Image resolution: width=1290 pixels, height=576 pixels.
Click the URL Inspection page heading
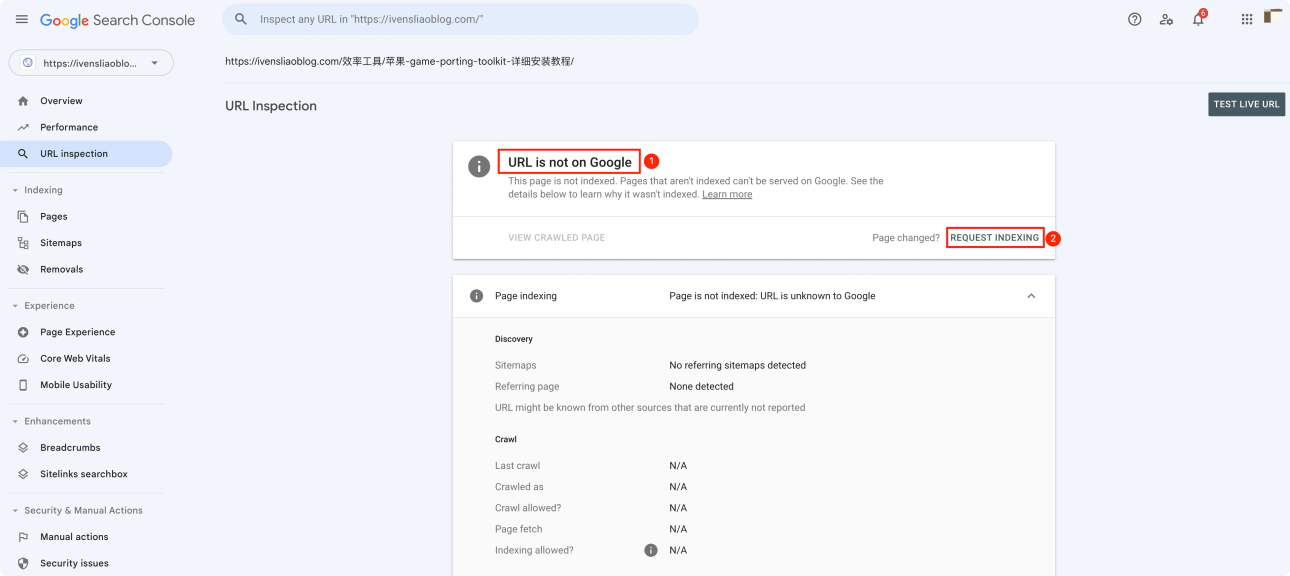click(x=271, y=106)
